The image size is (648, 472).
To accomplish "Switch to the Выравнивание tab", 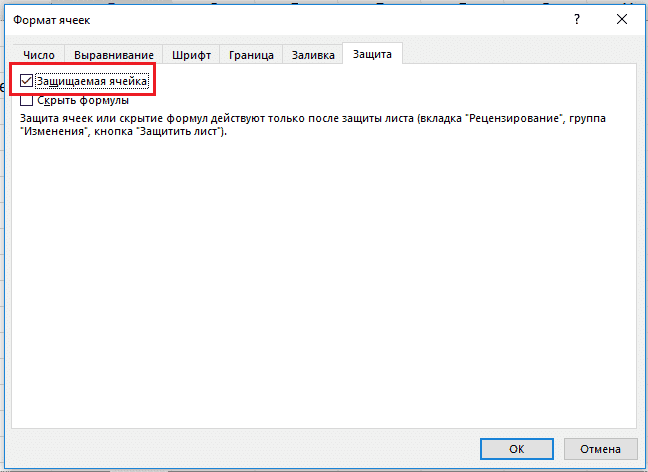I will (114, 55).
